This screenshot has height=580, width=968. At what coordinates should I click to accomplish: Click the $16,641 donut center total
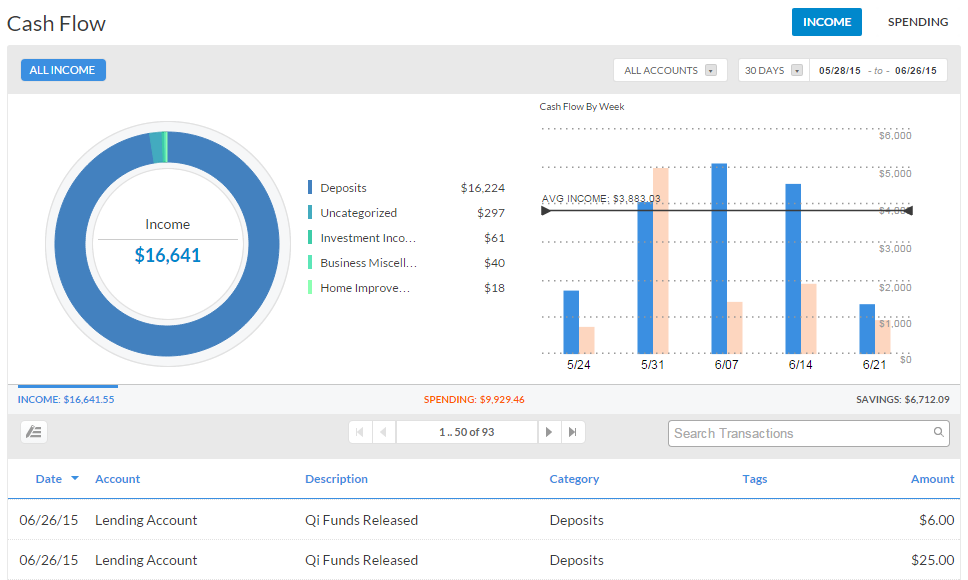click(x=168, y=255)
